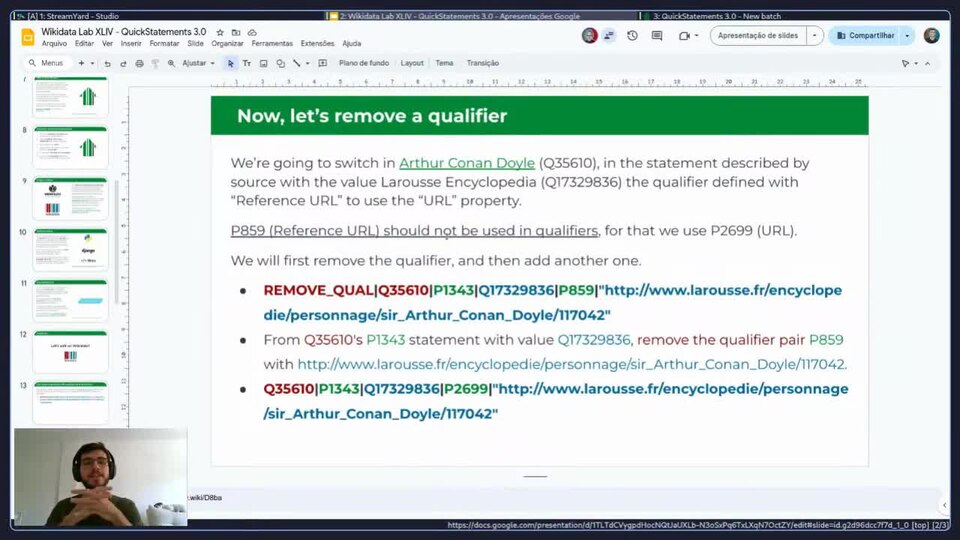Click the Transição toolbar button
The width and height of the screenshot is (960, 540).
click(482, 63)
